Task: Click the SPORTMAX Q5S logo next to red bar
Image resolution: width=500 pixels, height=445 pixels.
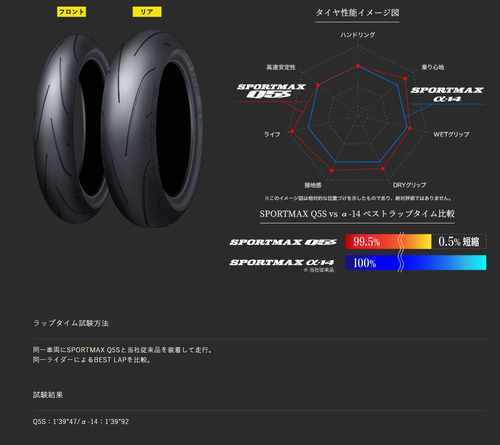Action: tap(283, 242)
